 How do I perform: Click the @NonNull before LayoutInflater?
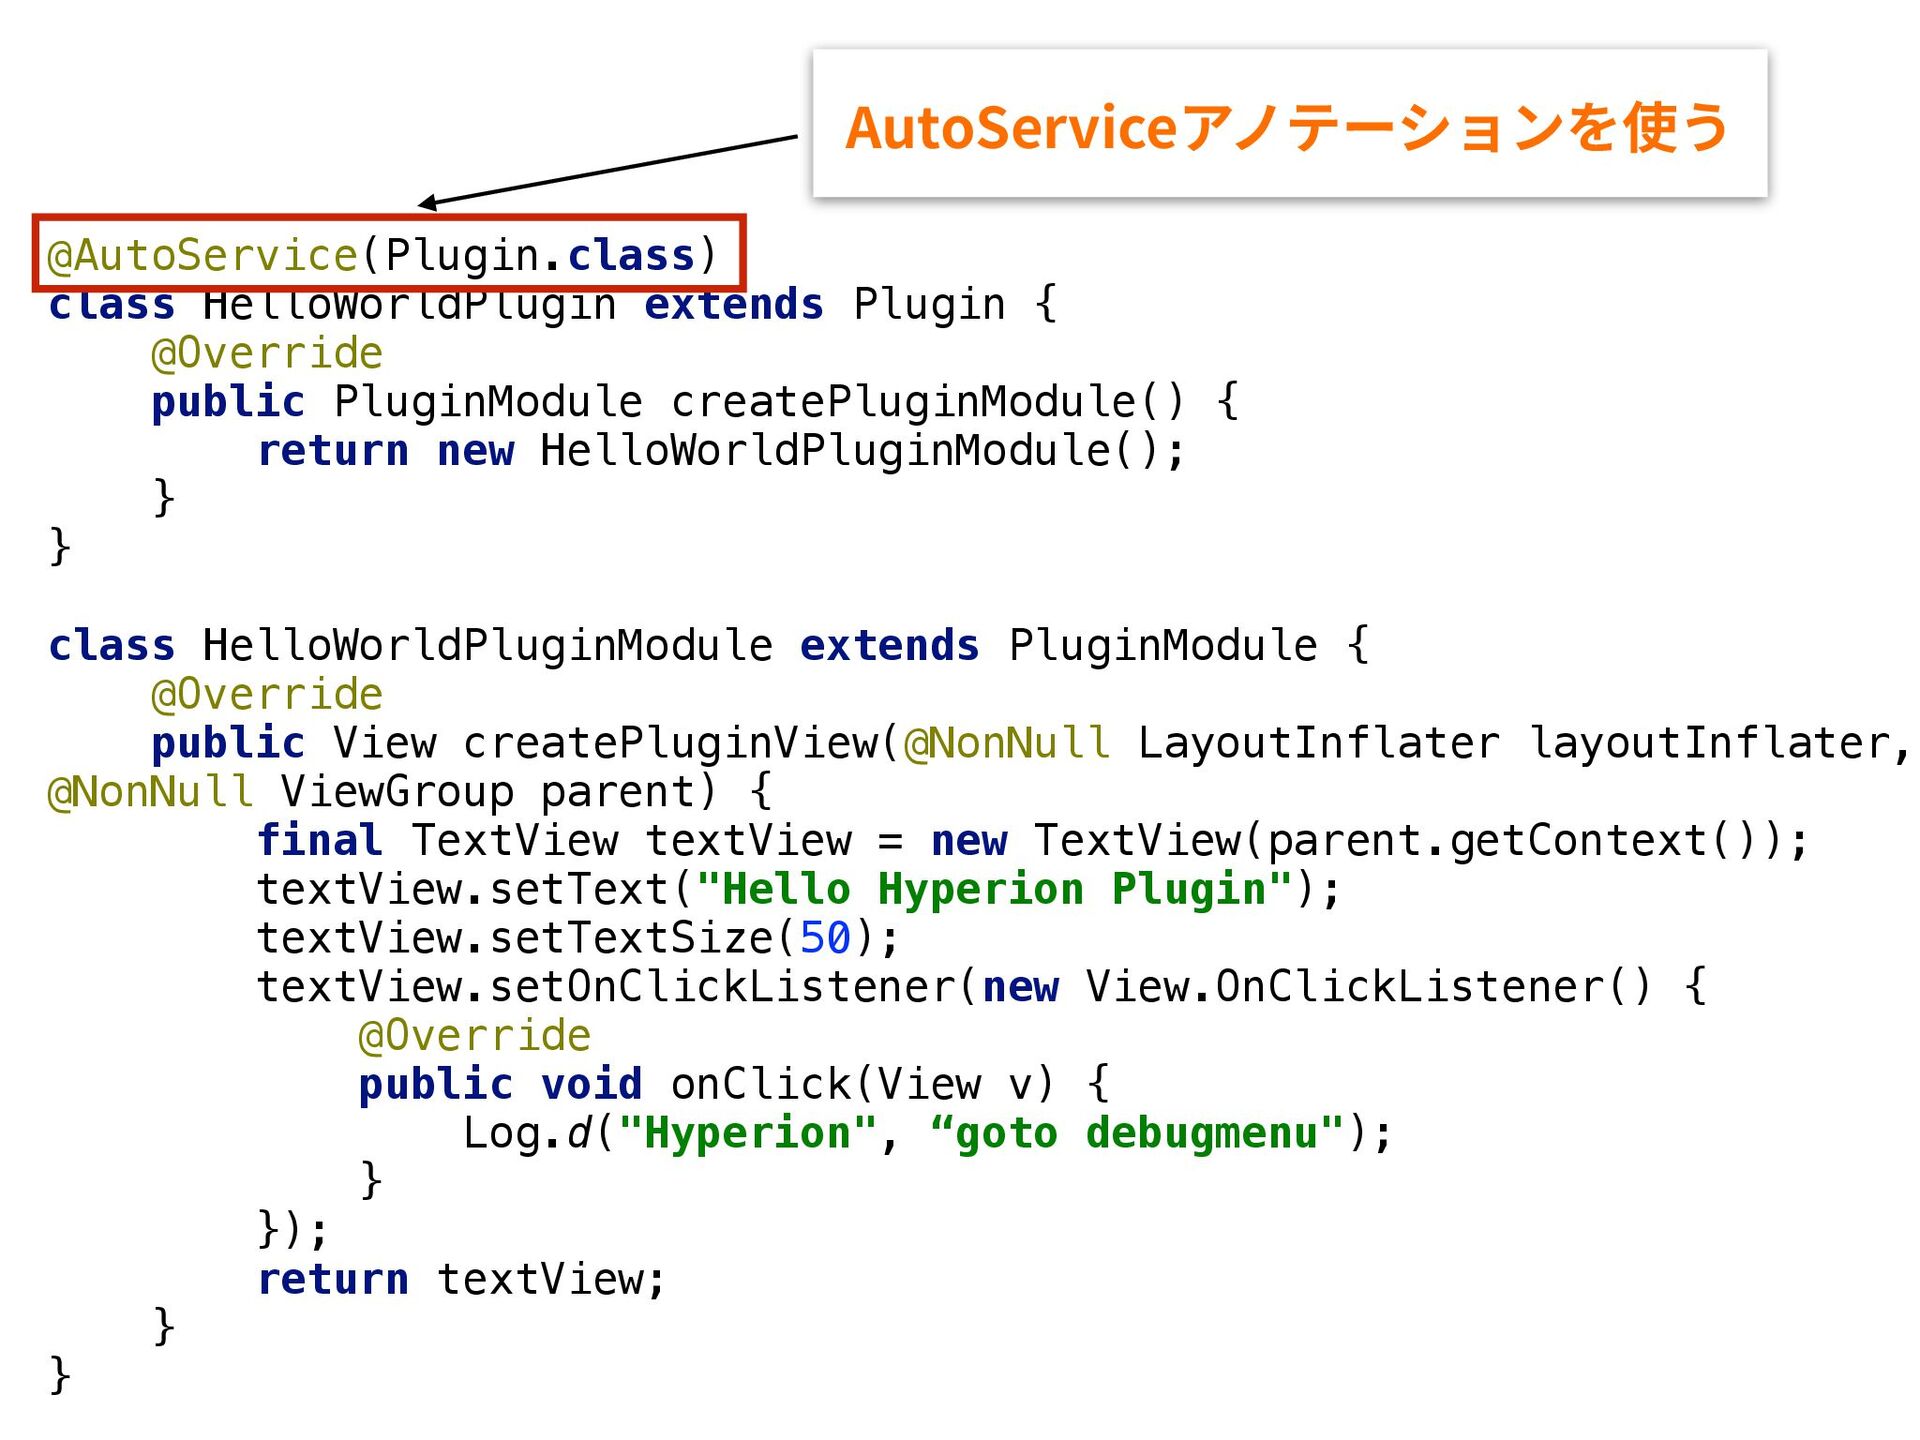coord(1006,743)
